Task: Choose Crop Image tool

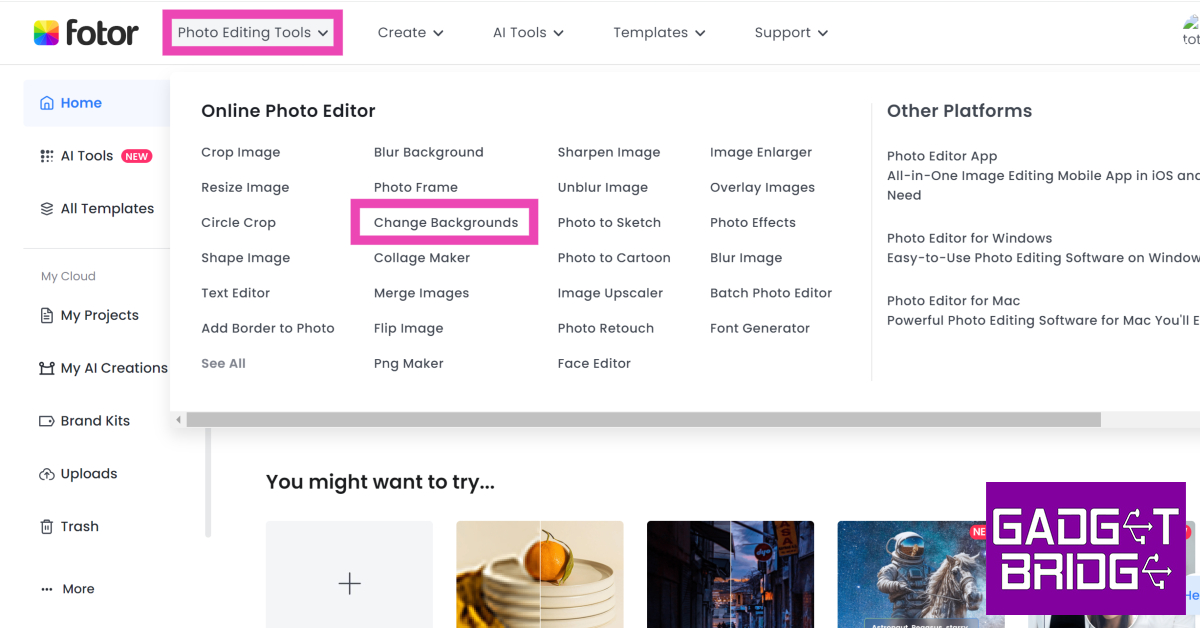Action: pos(240,153)
